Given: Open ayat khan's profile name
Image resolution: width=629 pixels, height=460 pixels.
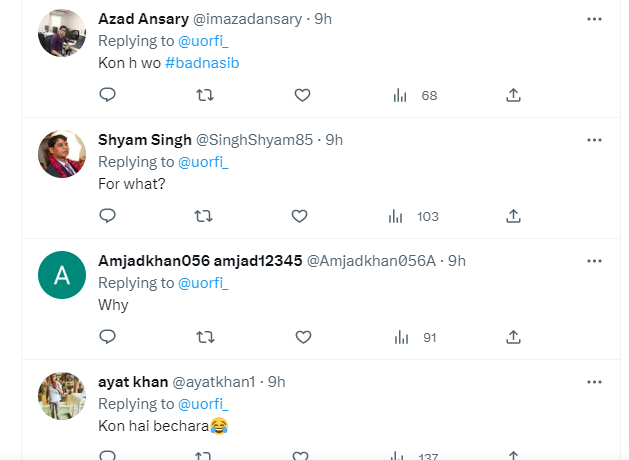Looking at the screenshot, I should (132, 382).
